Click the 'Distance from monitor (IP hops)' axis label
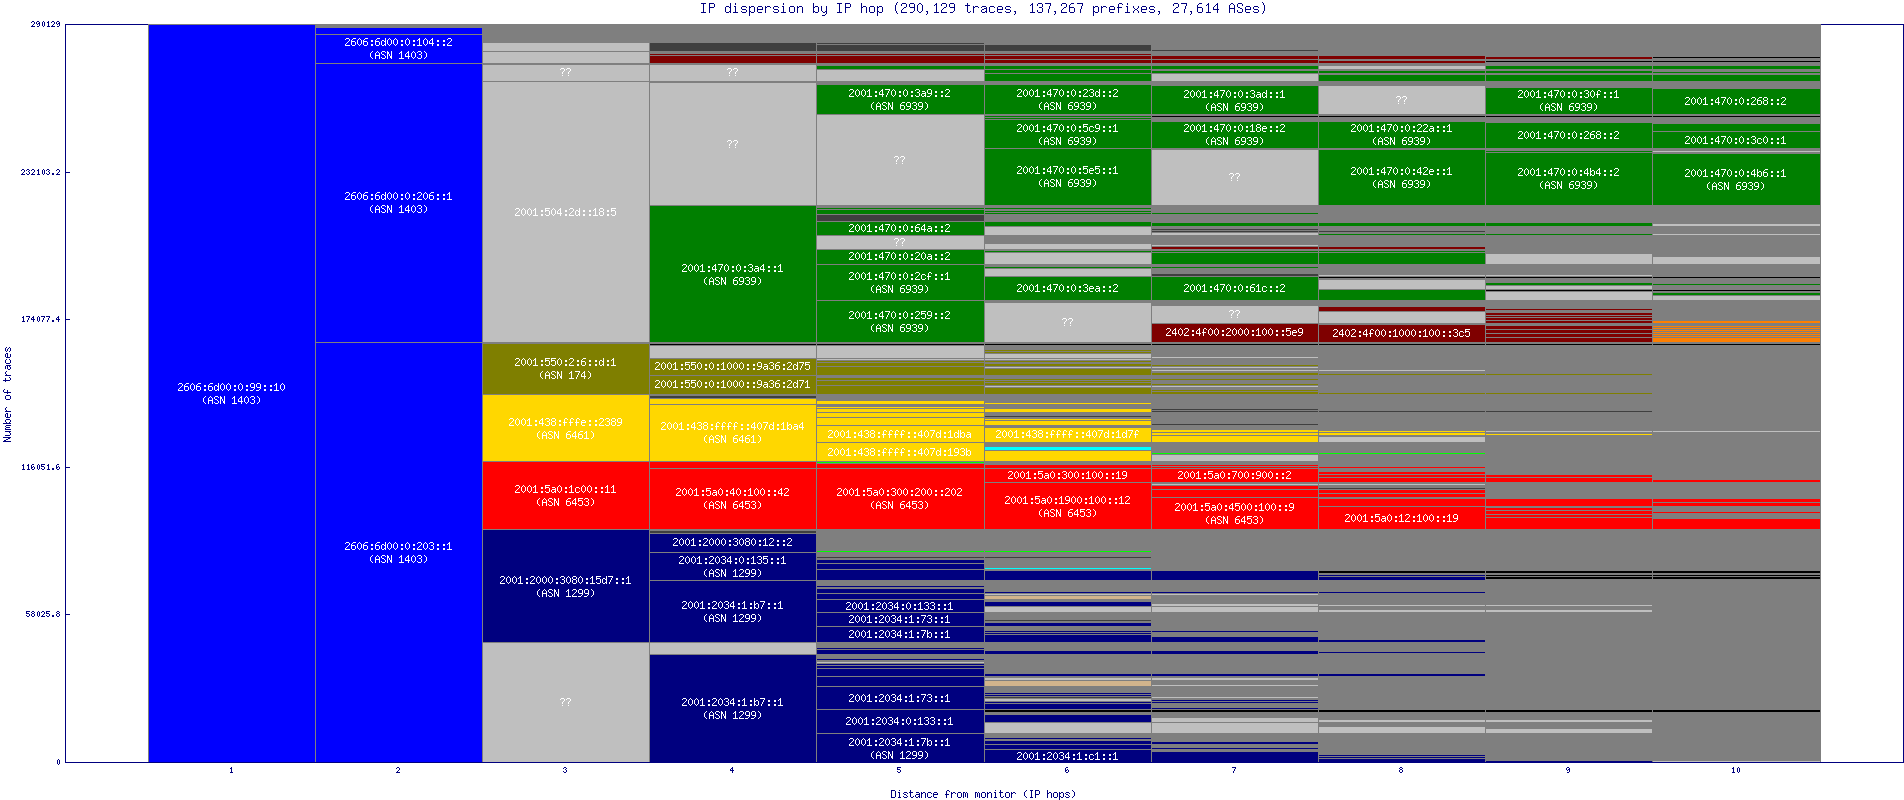Image resolution: width=1904 pixels, height=800 pixels. (x=983, y=794)
